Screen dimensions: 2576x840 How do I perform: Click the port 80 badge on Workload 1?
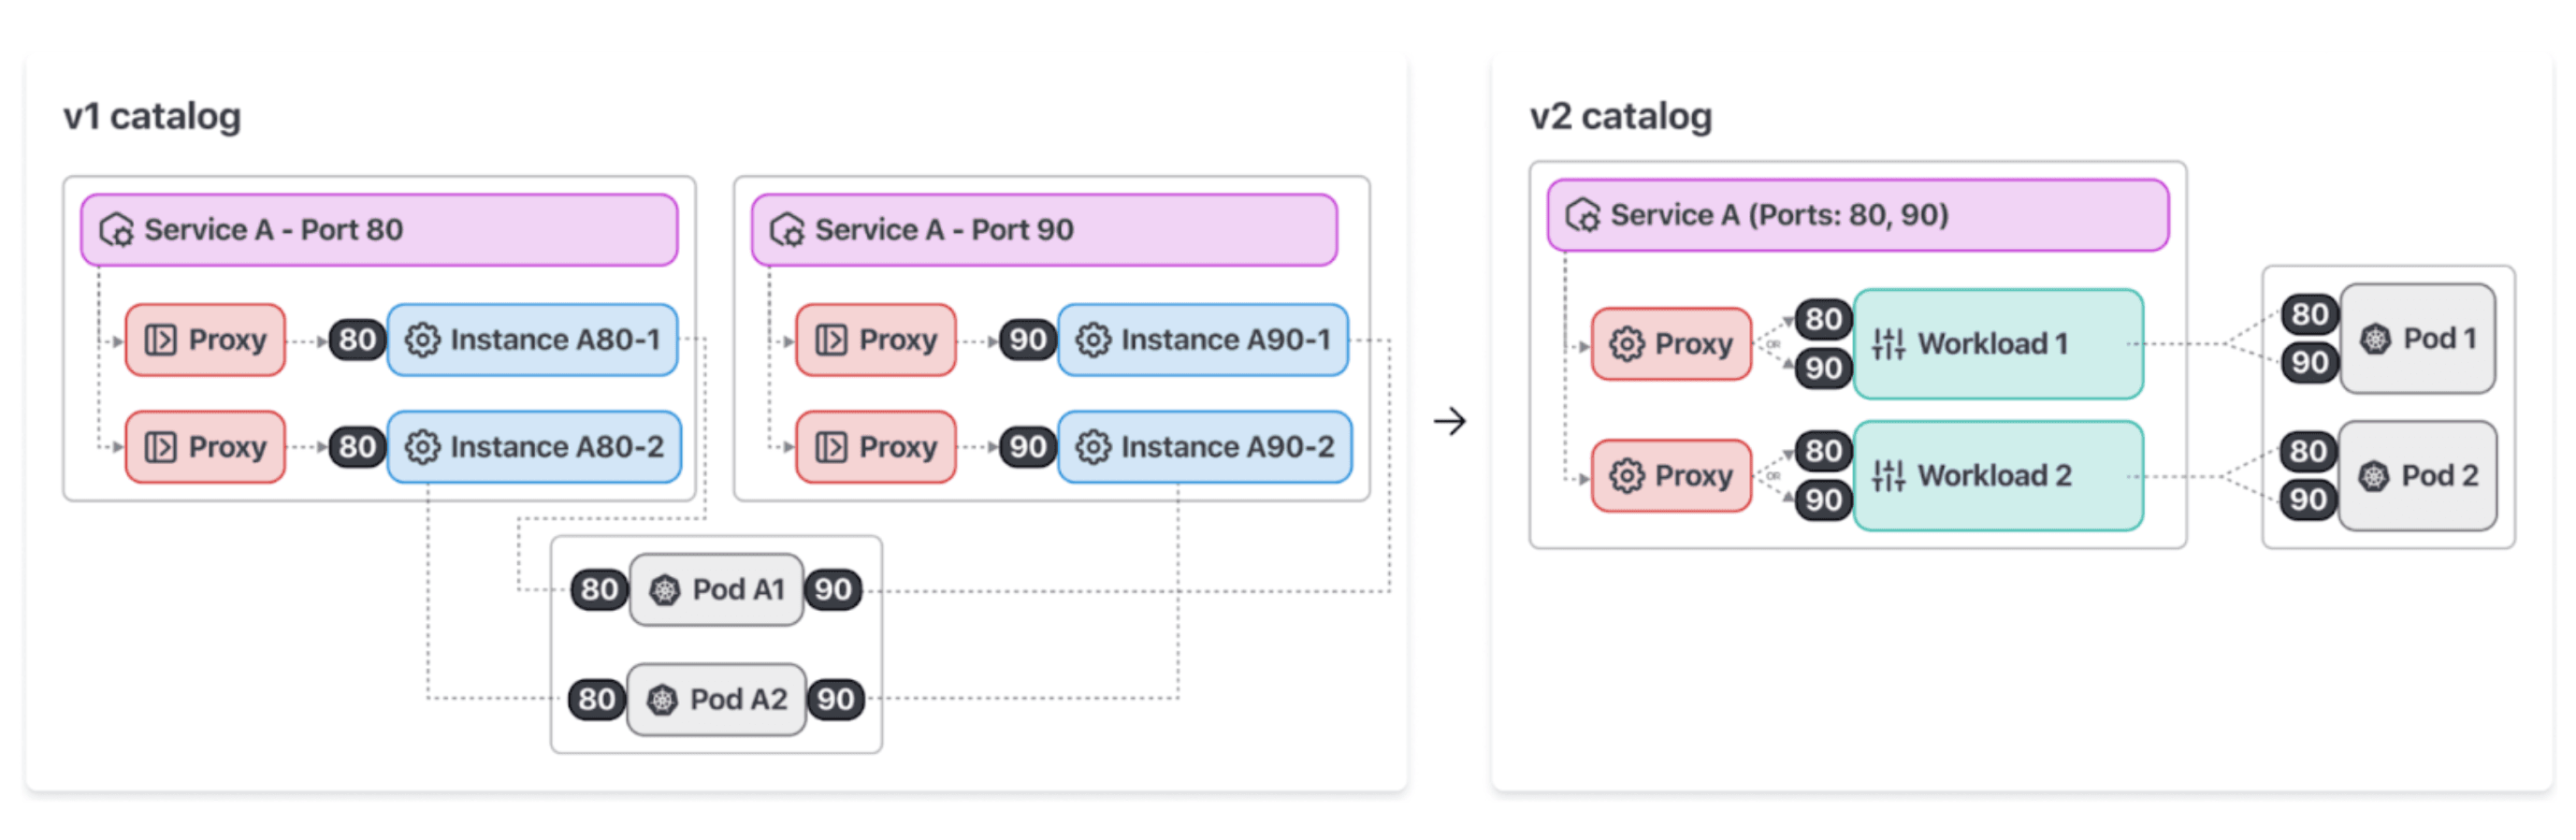point(1824,319)
